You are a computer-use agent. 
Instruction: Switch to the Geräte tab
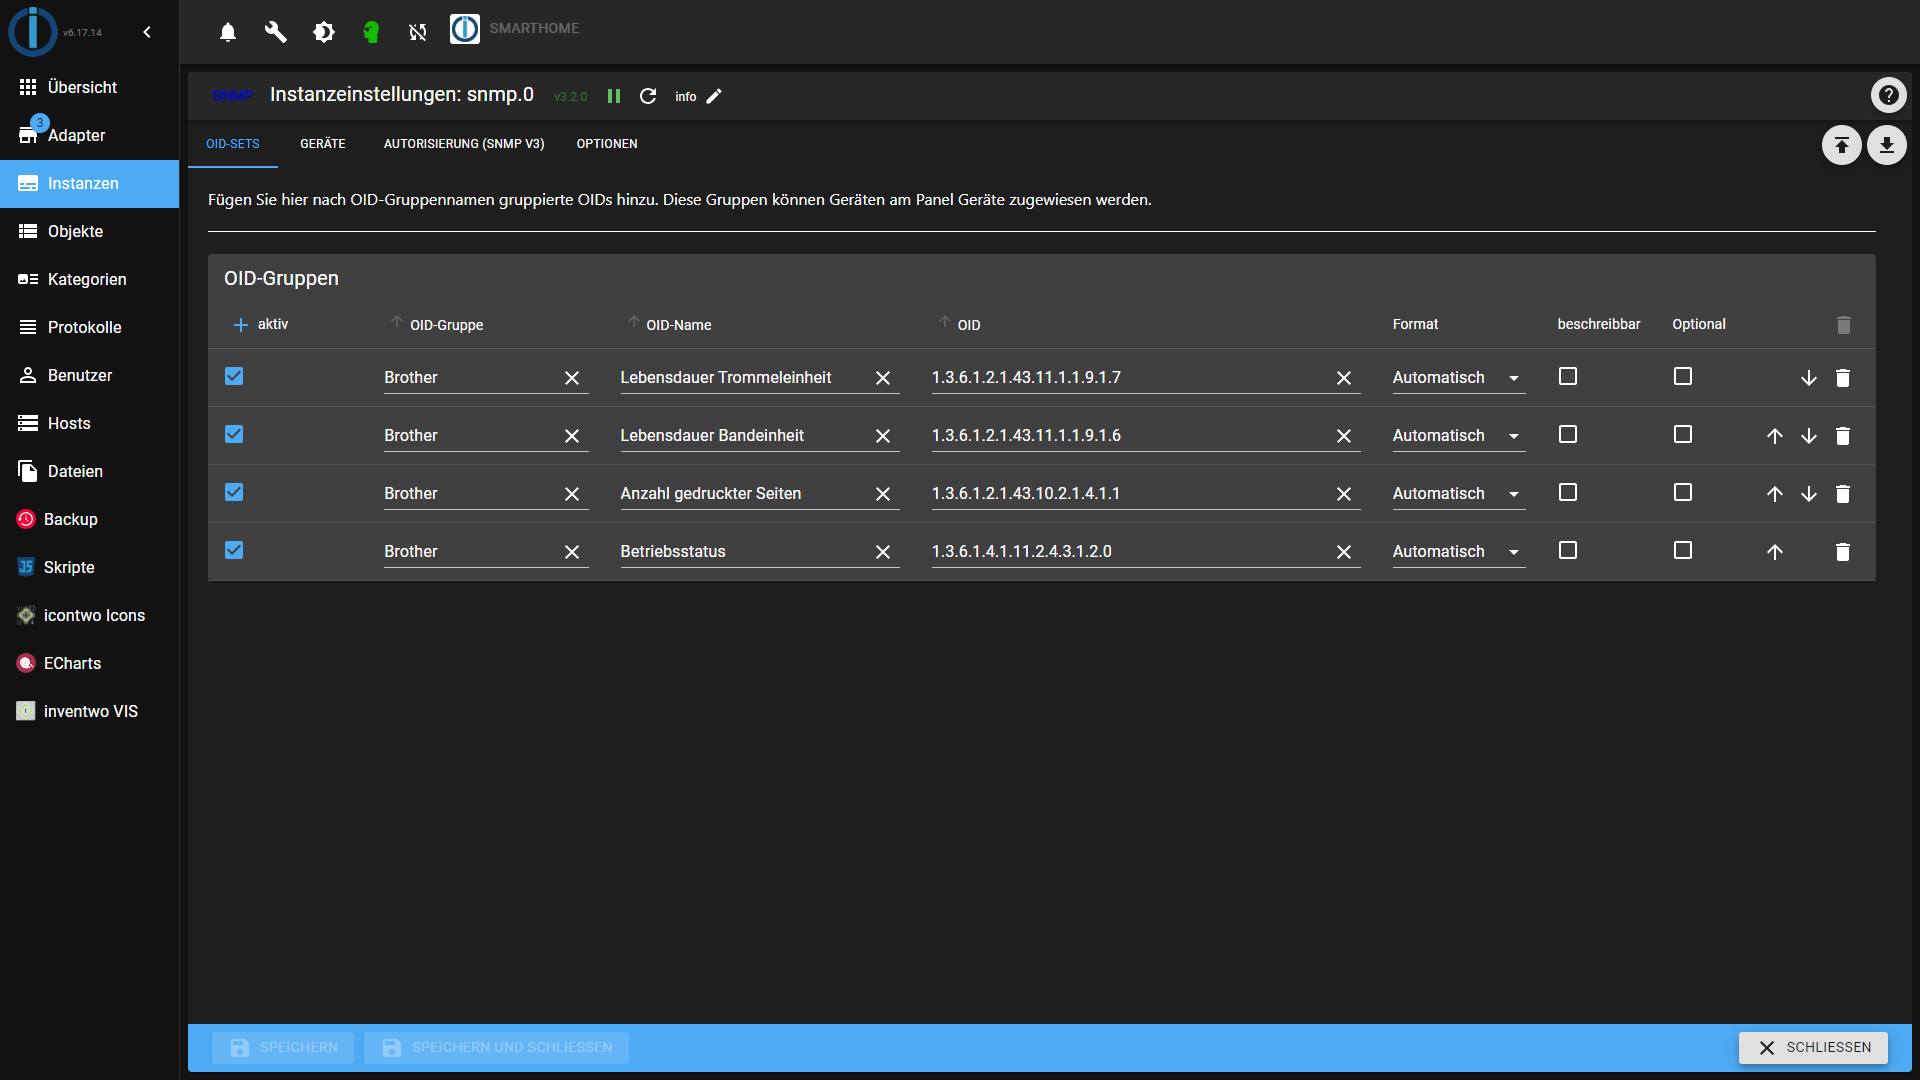pyautogui.click(x=322, y=144)
